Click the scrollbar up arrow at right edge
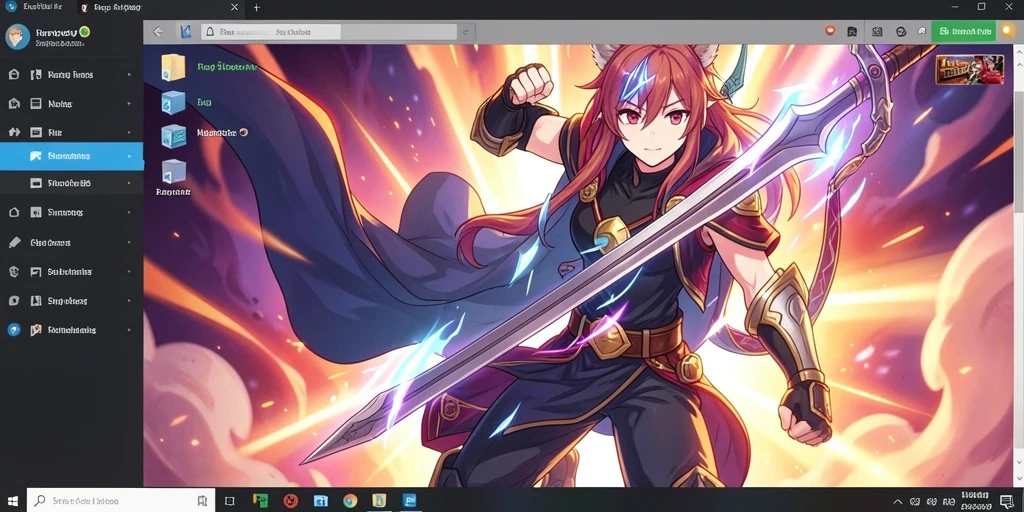 (x=1019, y=52)
